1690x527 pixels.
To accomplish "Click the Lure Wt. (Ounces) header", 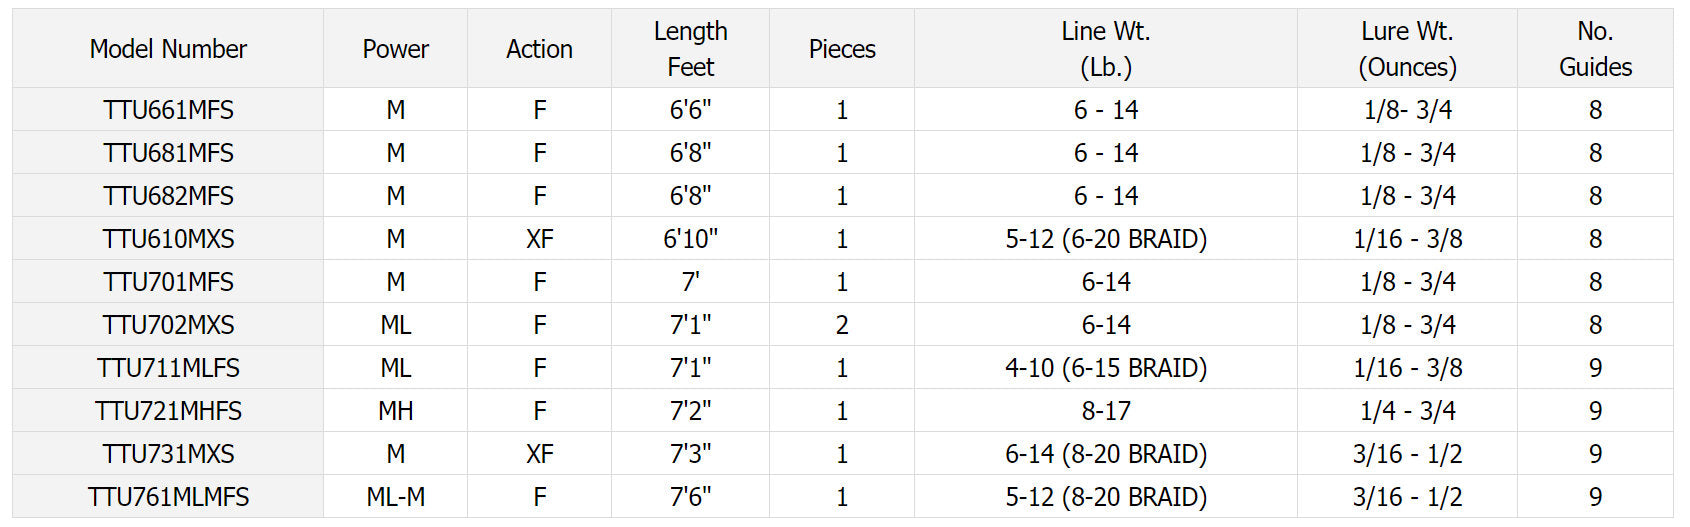I will [x=1407, y=49].
